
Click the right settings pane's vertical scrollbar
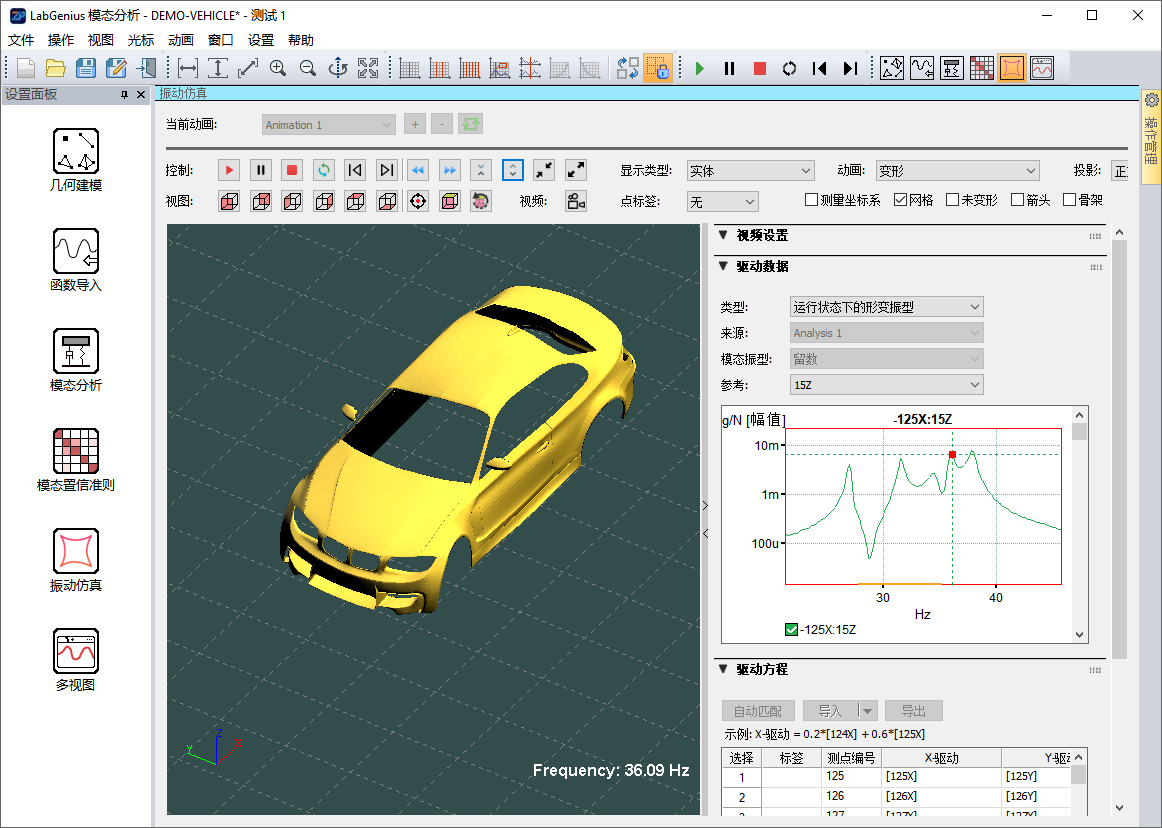click(1119, 448)
